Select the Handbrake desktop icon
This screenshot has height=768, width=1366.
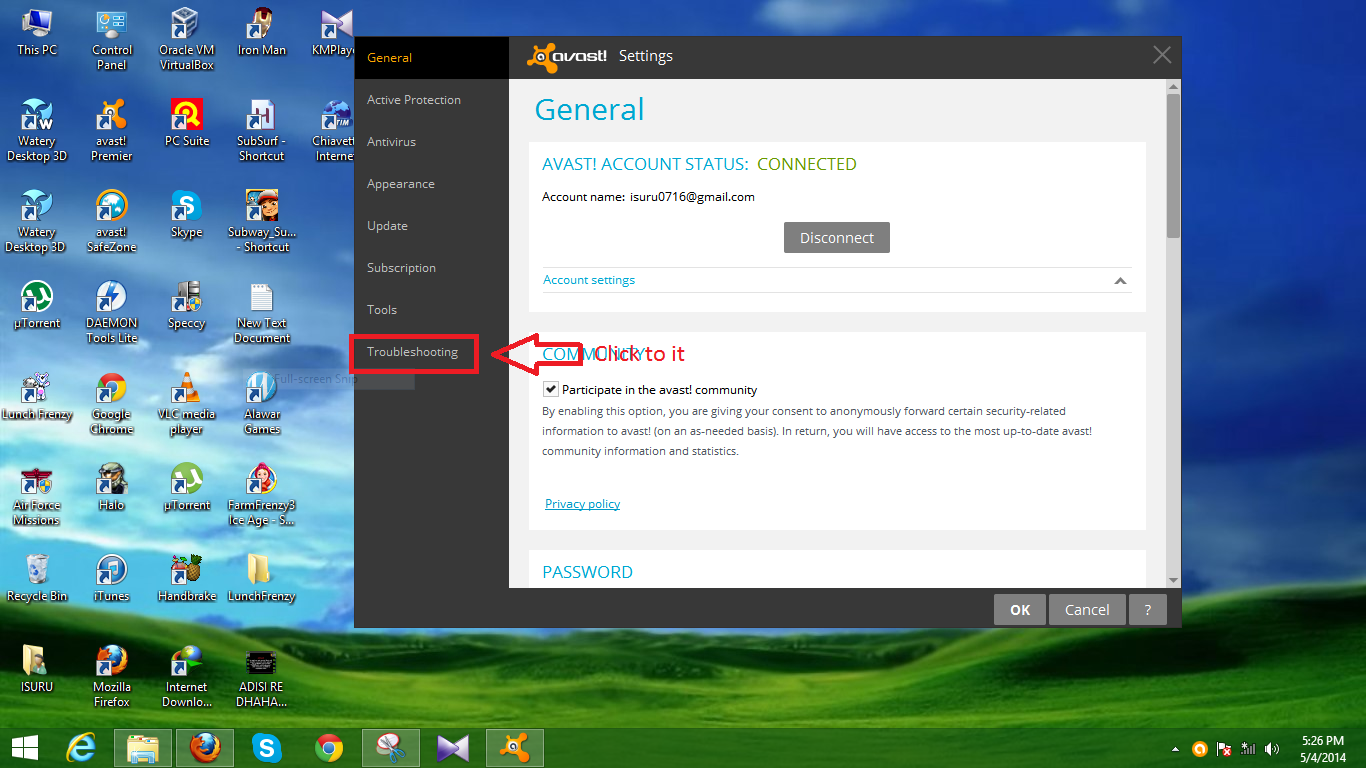187,578
